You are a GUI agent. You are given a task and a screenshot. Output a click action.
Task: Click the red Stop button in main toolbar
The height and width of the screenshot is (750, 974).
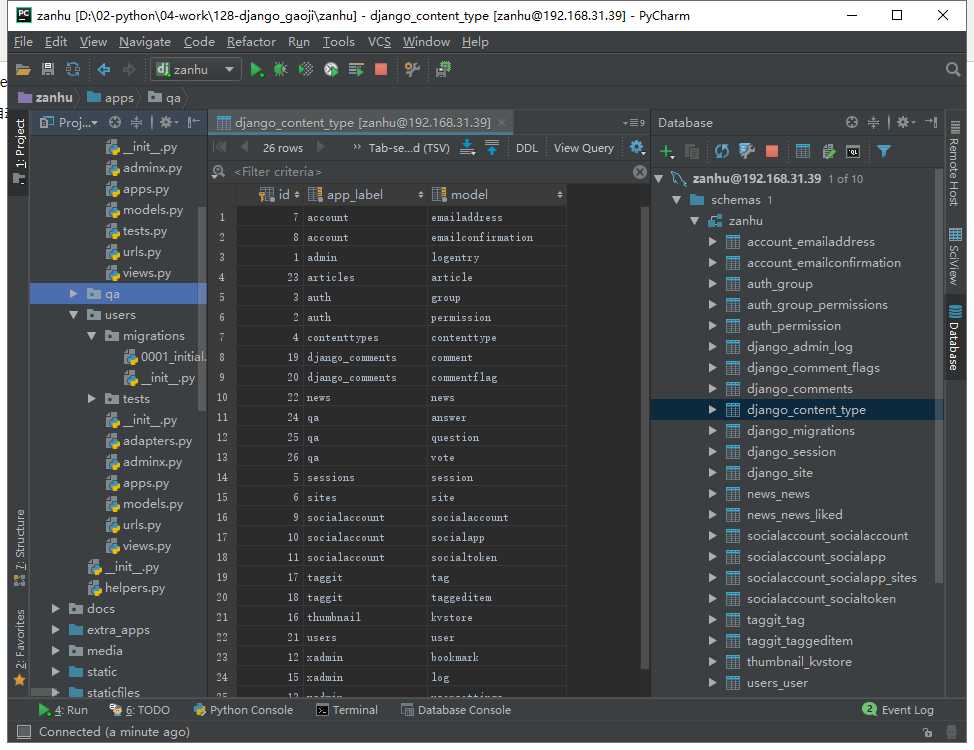[381, 70]
